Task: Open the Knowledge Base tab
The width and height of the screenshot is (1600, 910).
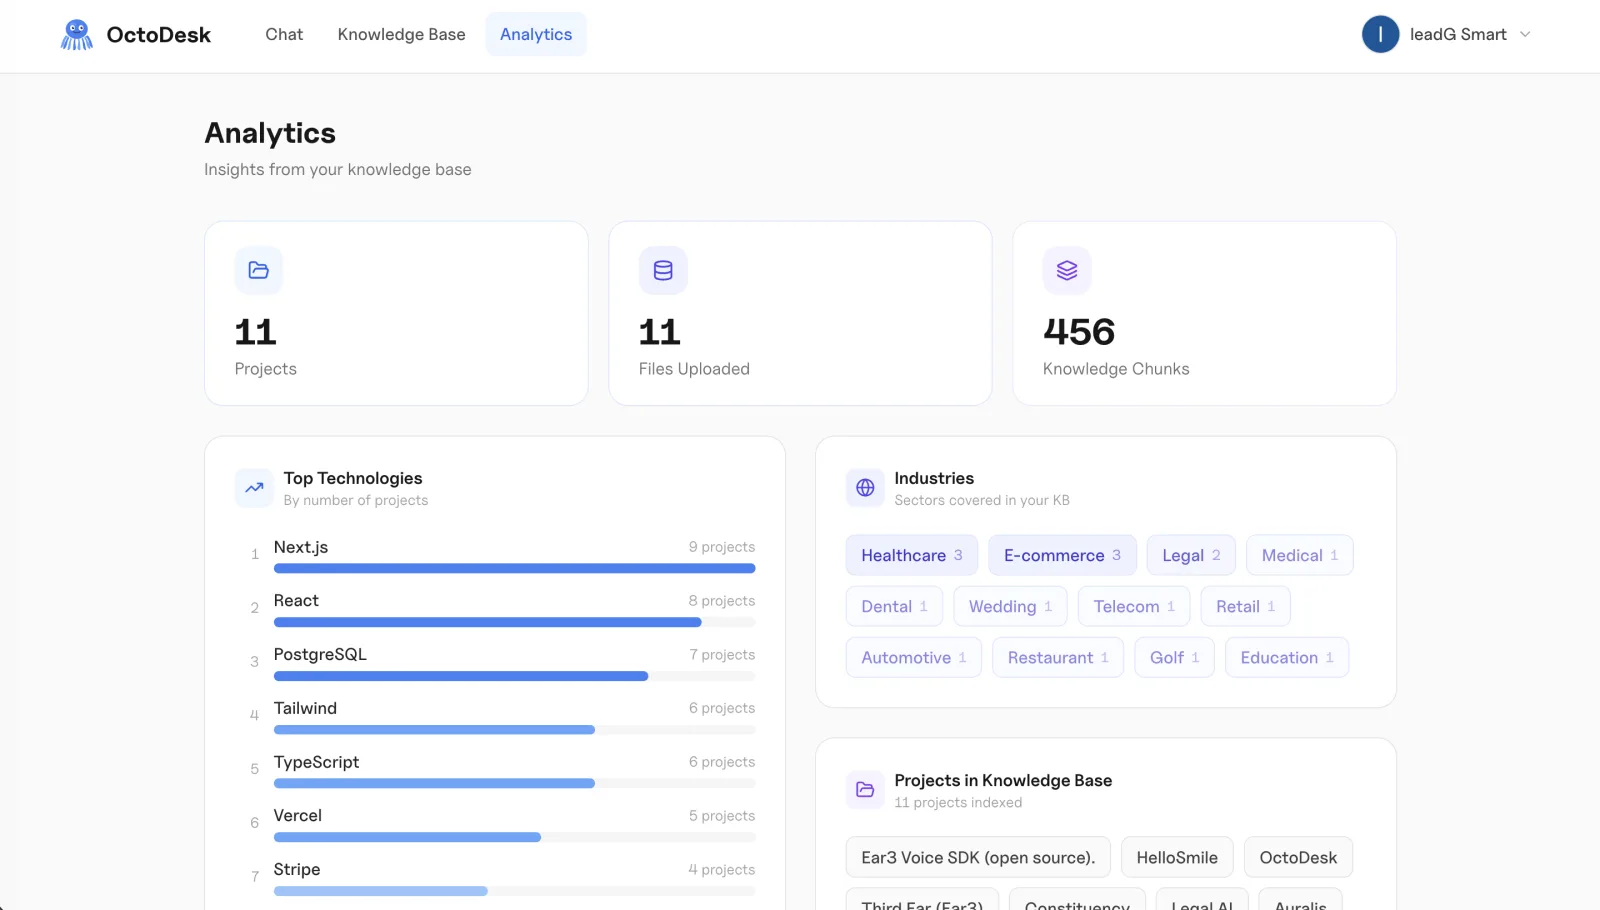Action: (x=401, y=34)
